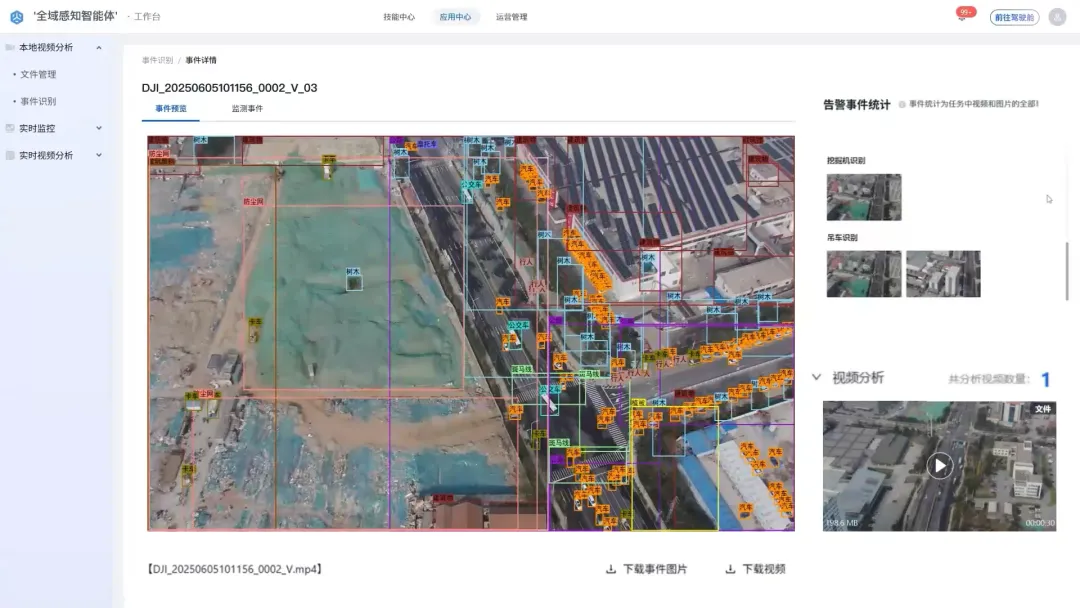Switch to the 监测事件 tab
Screen dimensions: 1080x608
pyautogui.click(x=247, y=109)
